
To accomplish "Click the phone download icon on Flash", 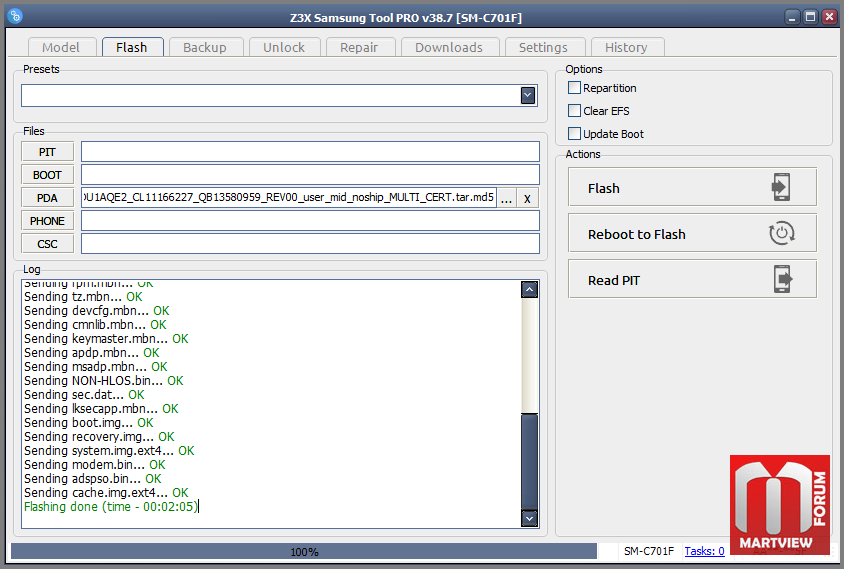I will (x=781, y=187).
